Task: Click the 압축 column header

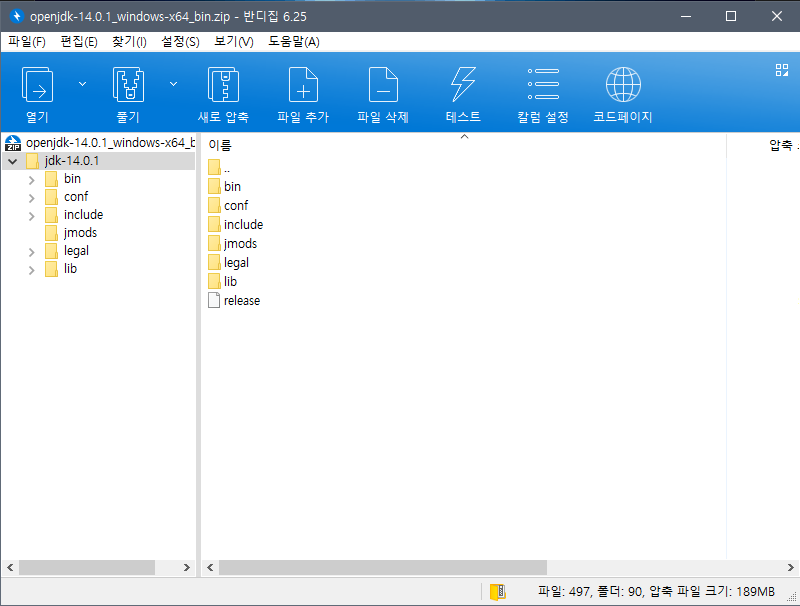Action: pos(781,145)
